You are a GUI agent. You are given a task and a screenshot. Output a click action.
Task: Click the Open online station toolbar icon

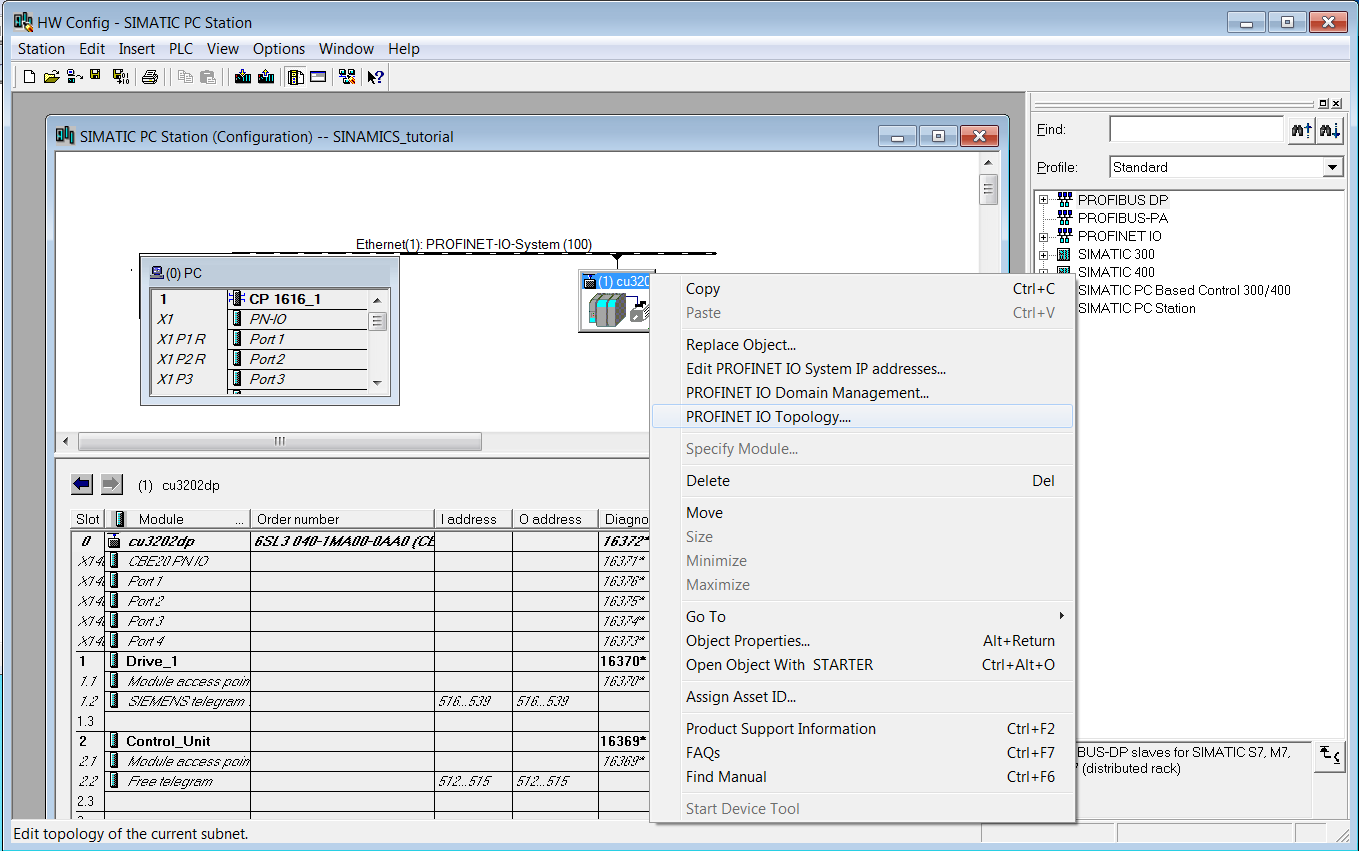[x=74, y=76]
